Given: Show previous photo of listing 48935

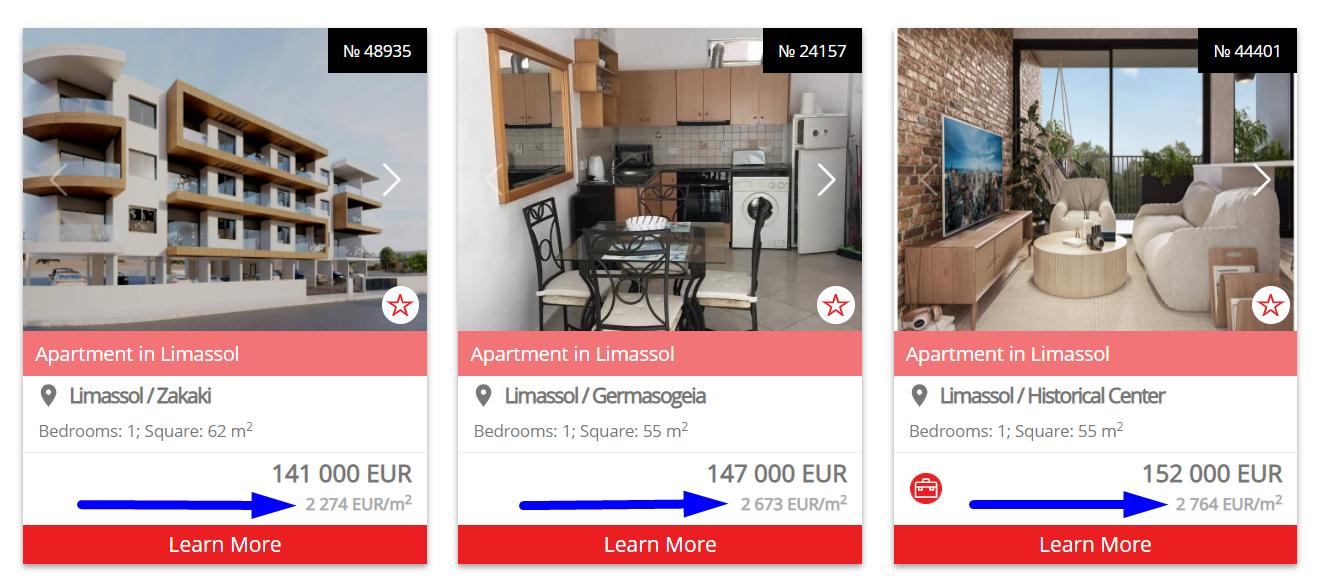Looking at the screenshot, I should (x=58, y=180).
